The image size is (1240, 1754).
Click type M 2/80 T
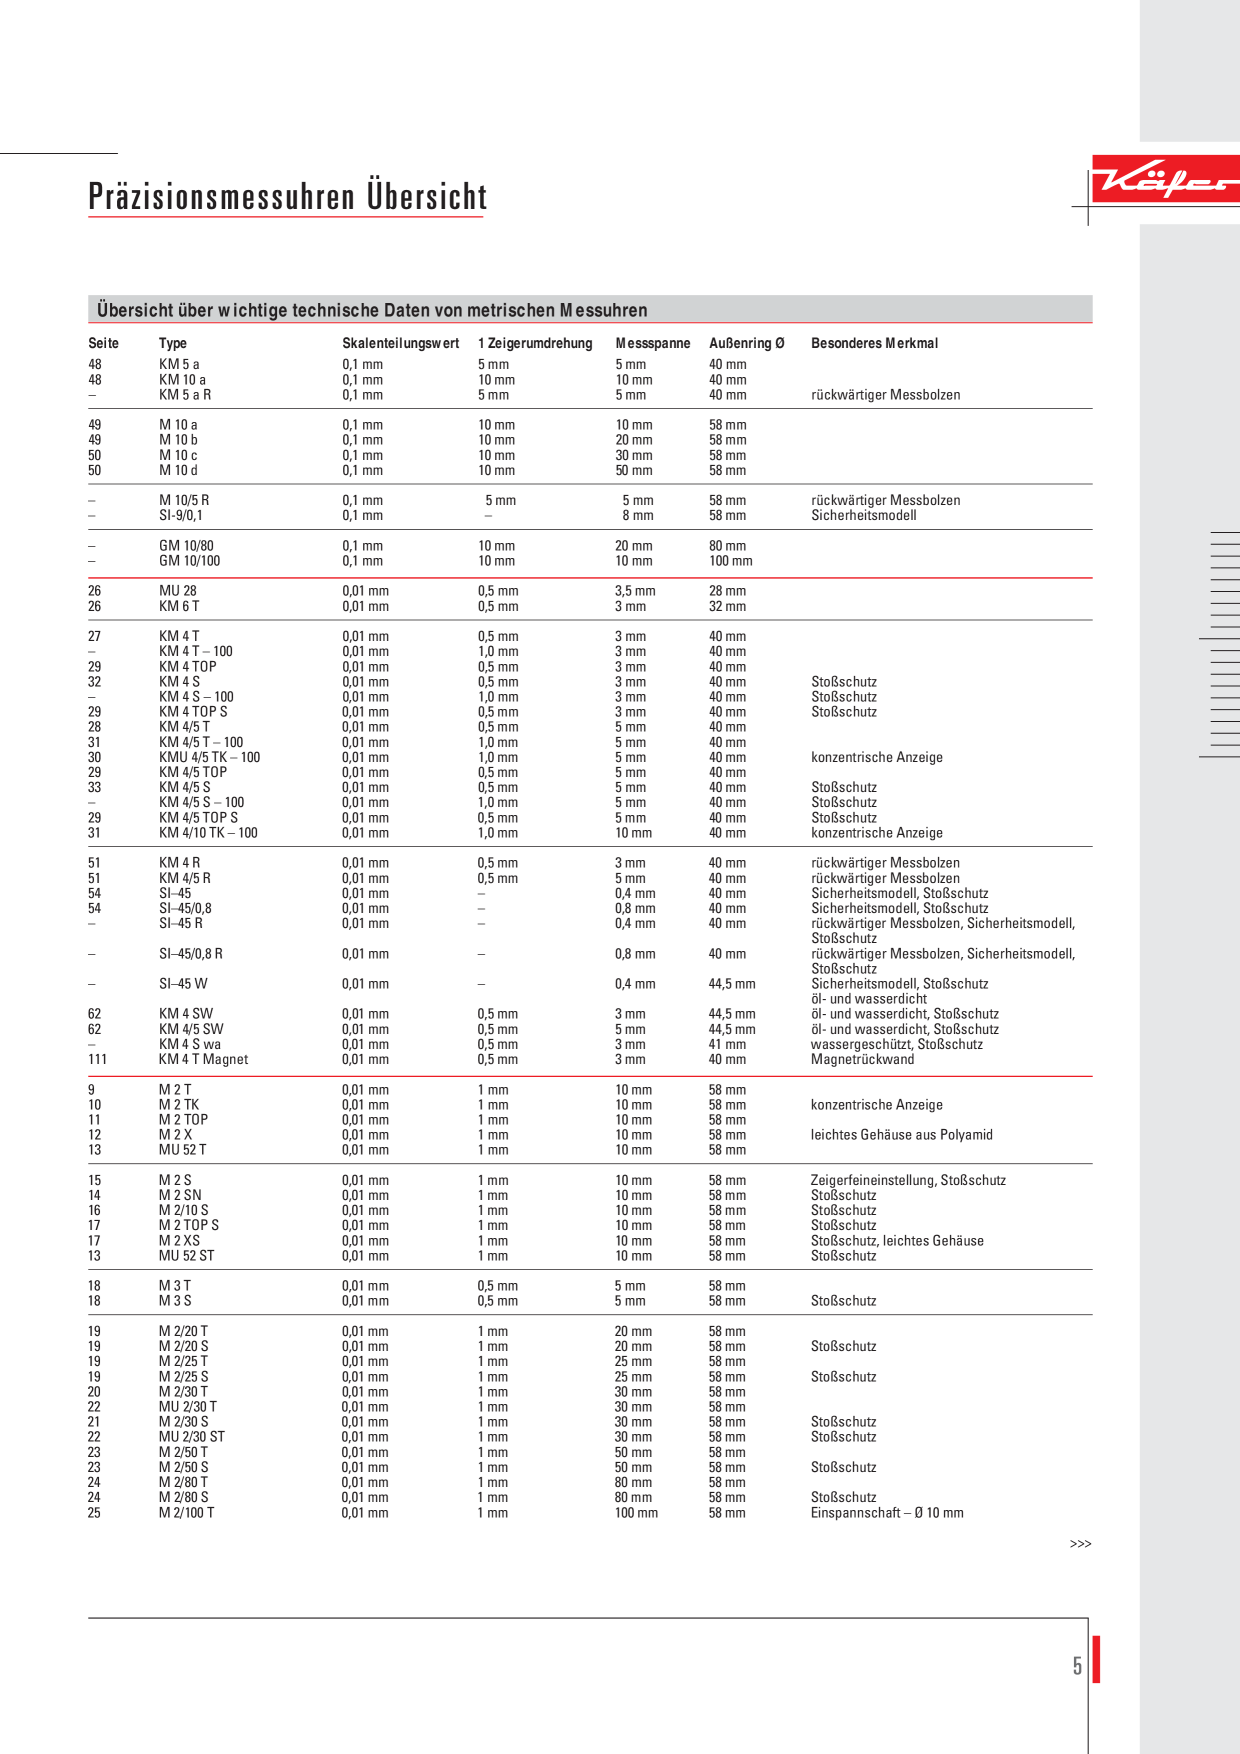tap(183, 1483)
